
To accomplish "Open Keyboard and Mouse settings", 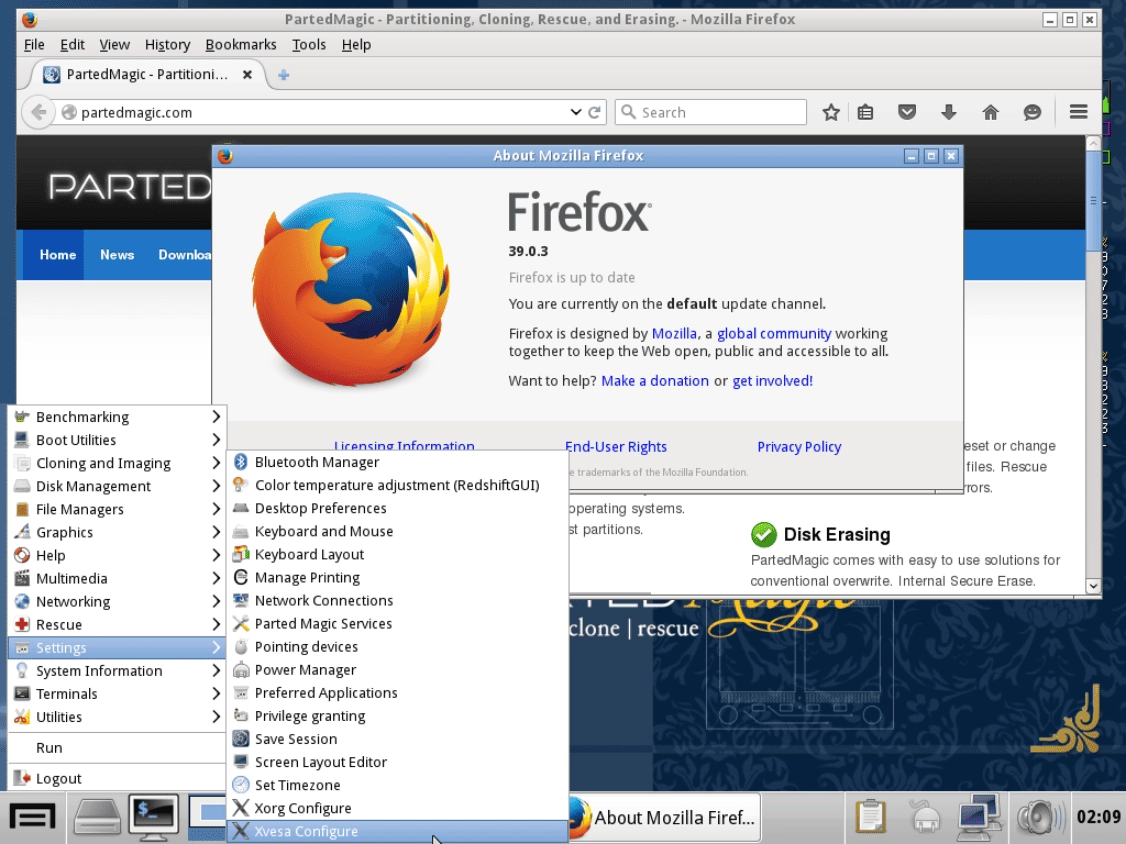I will pos(398,531).
